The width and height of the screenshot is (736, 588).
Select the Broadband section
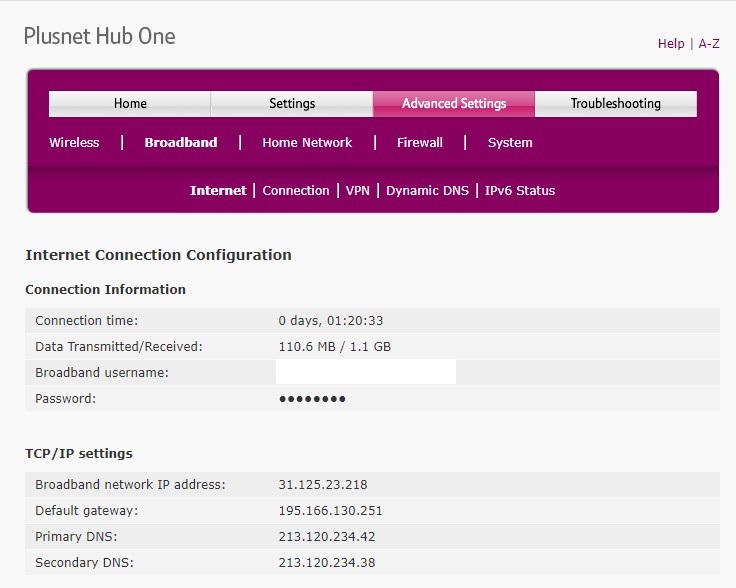pos(180,143)
